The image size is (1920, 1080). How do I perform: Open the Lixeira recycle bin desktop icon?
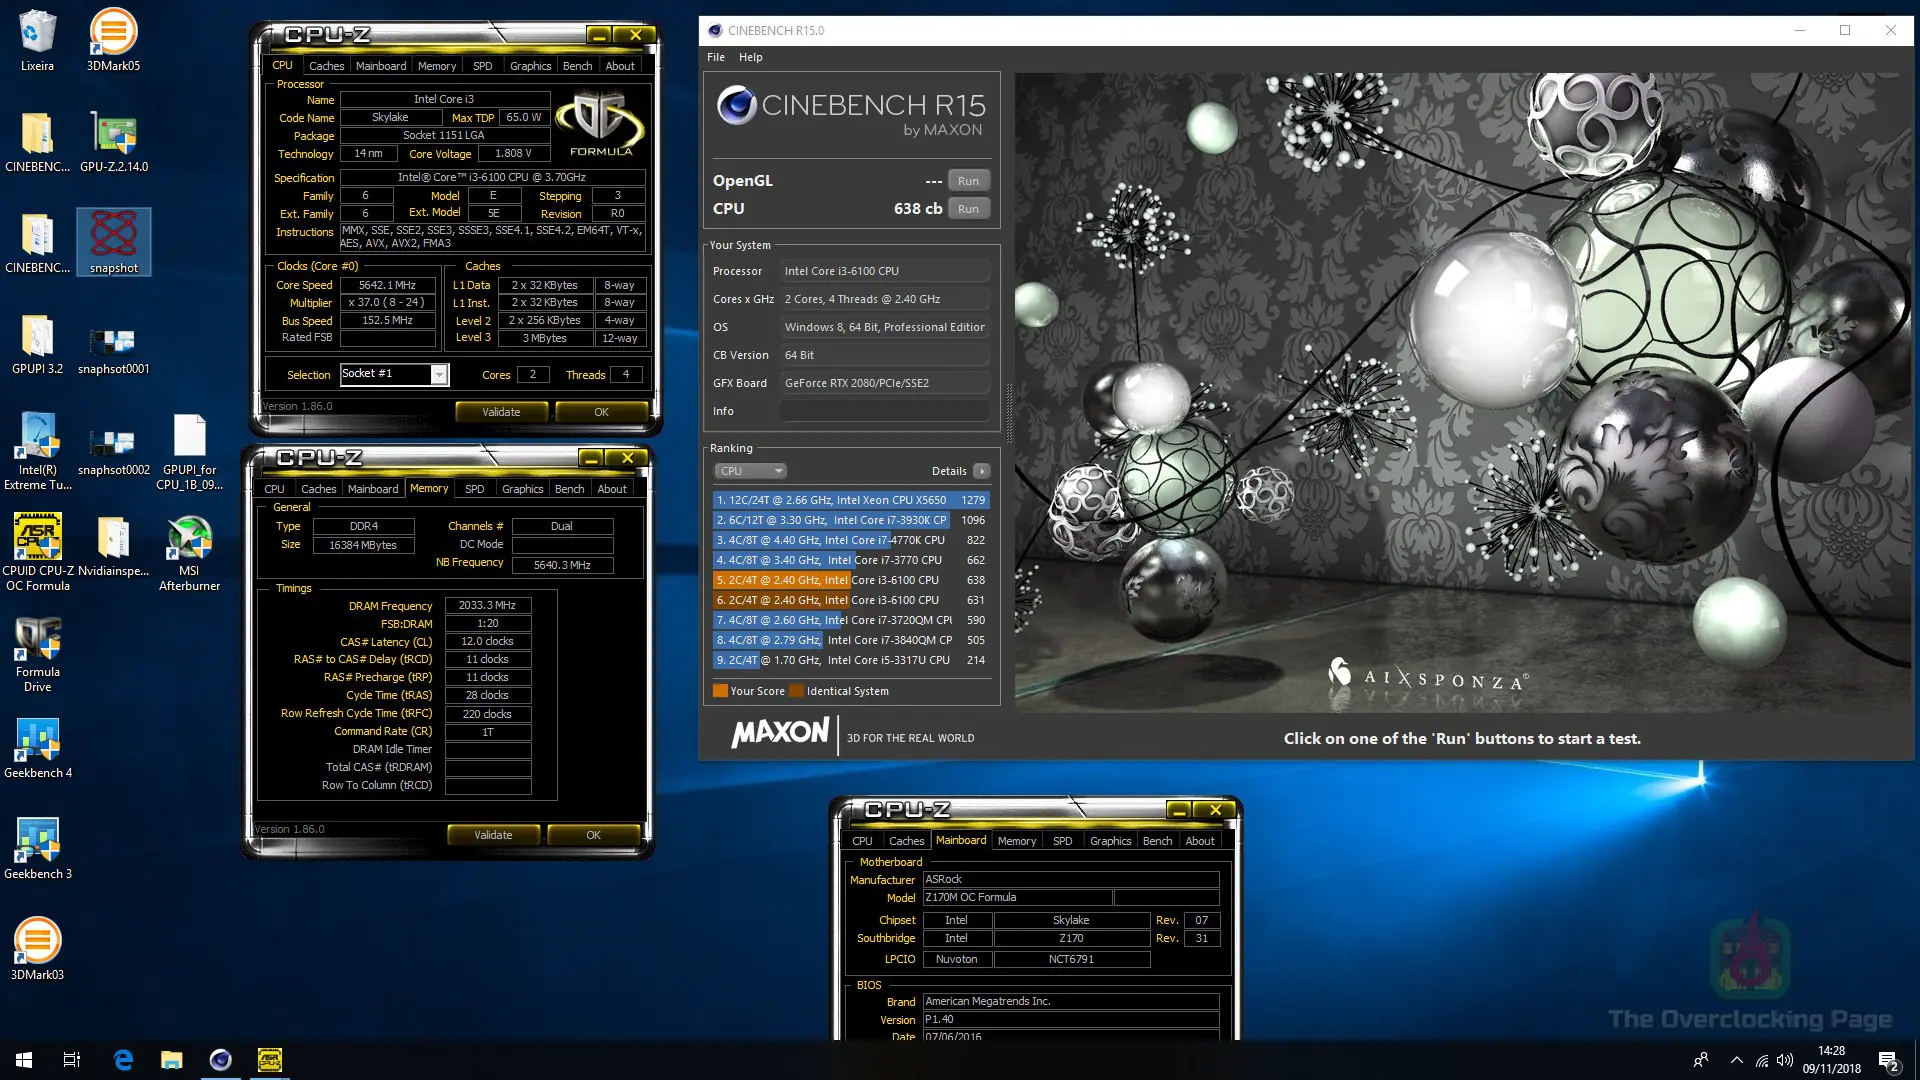point(37,40)
